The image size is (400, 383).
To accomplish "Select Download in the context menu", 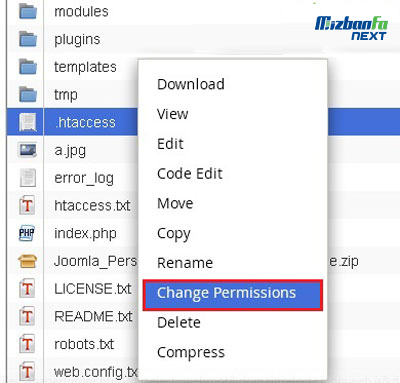I will point(191,84).
